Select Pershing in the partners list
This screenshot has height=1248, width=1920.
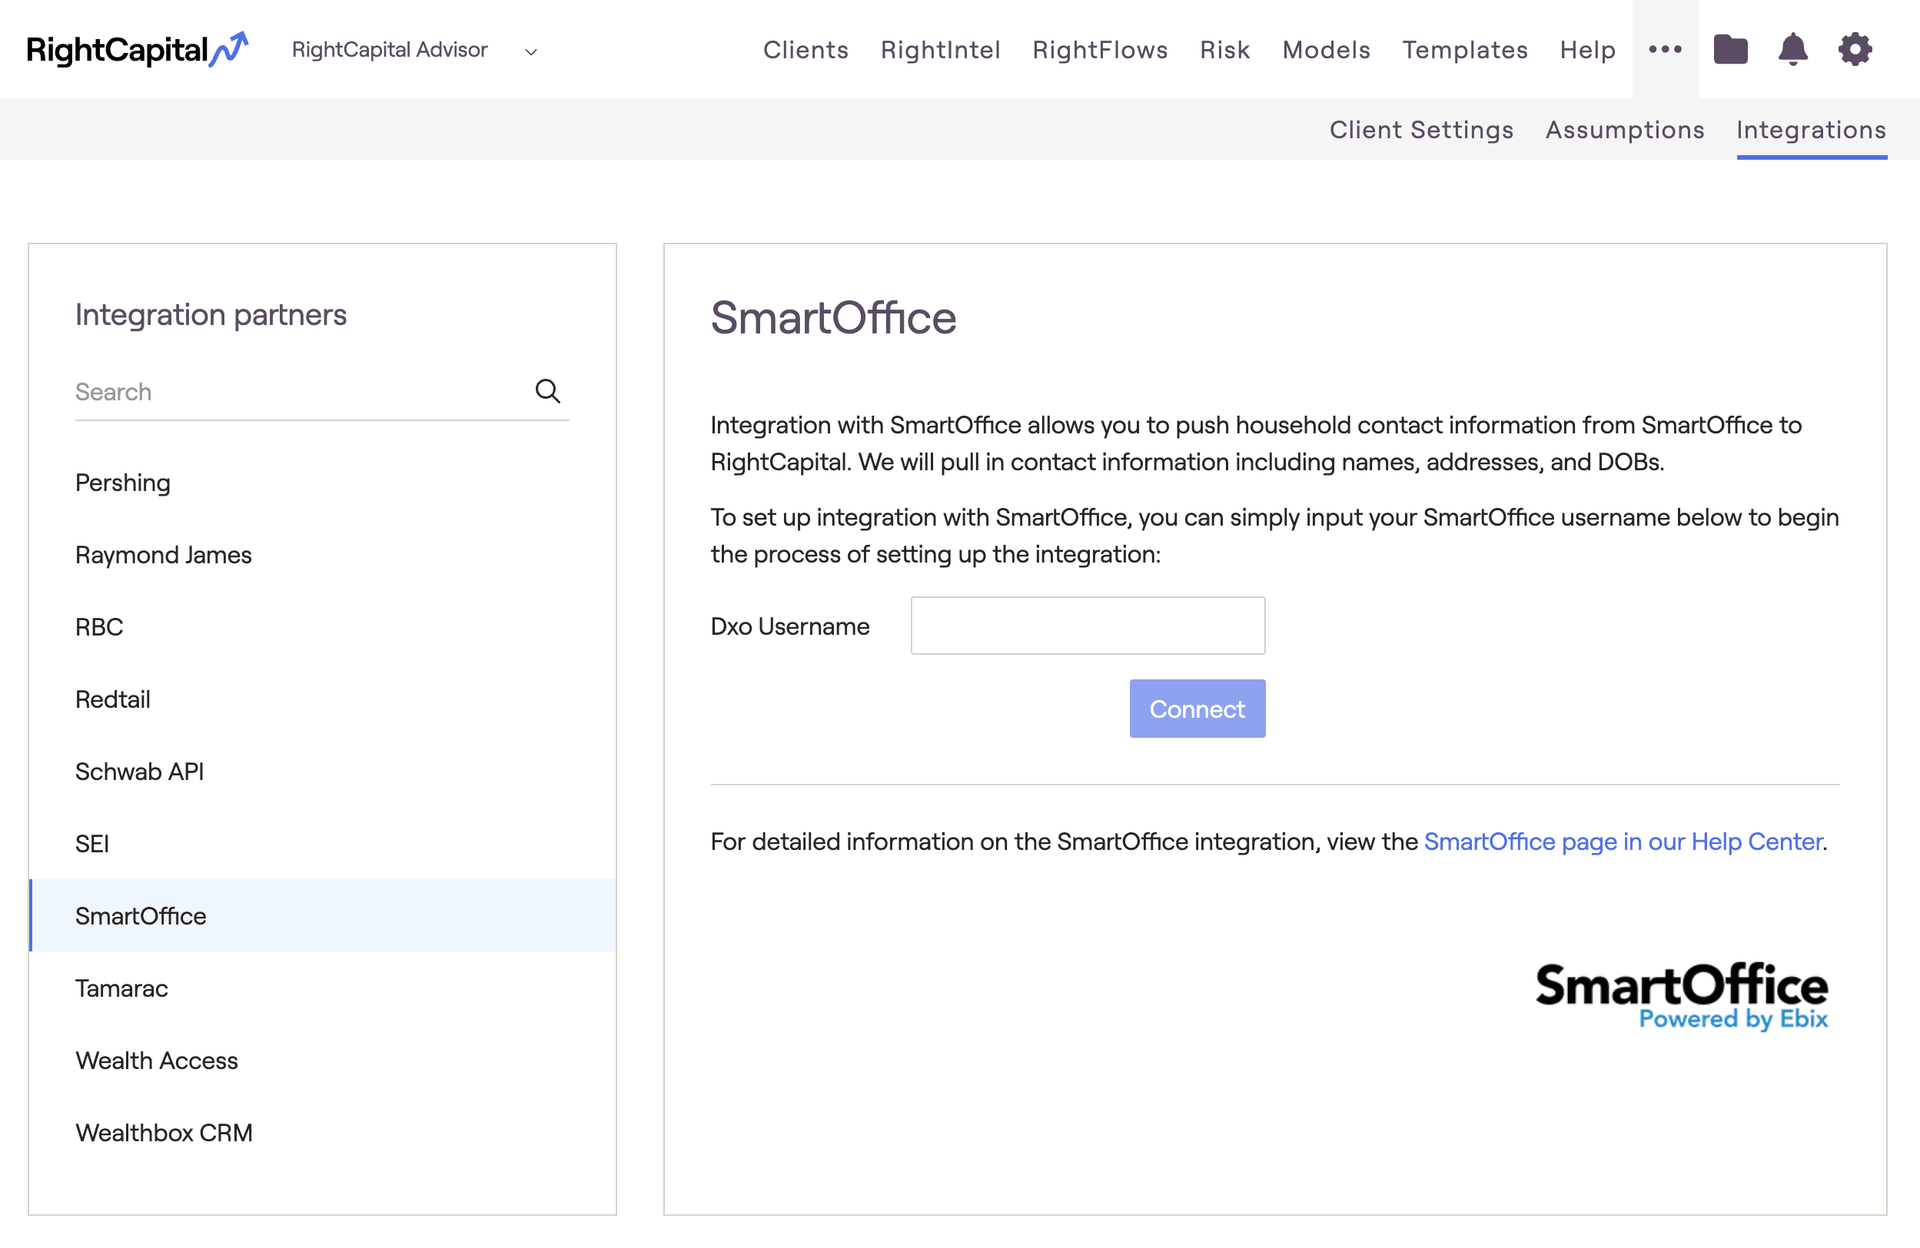coord(322,483)
